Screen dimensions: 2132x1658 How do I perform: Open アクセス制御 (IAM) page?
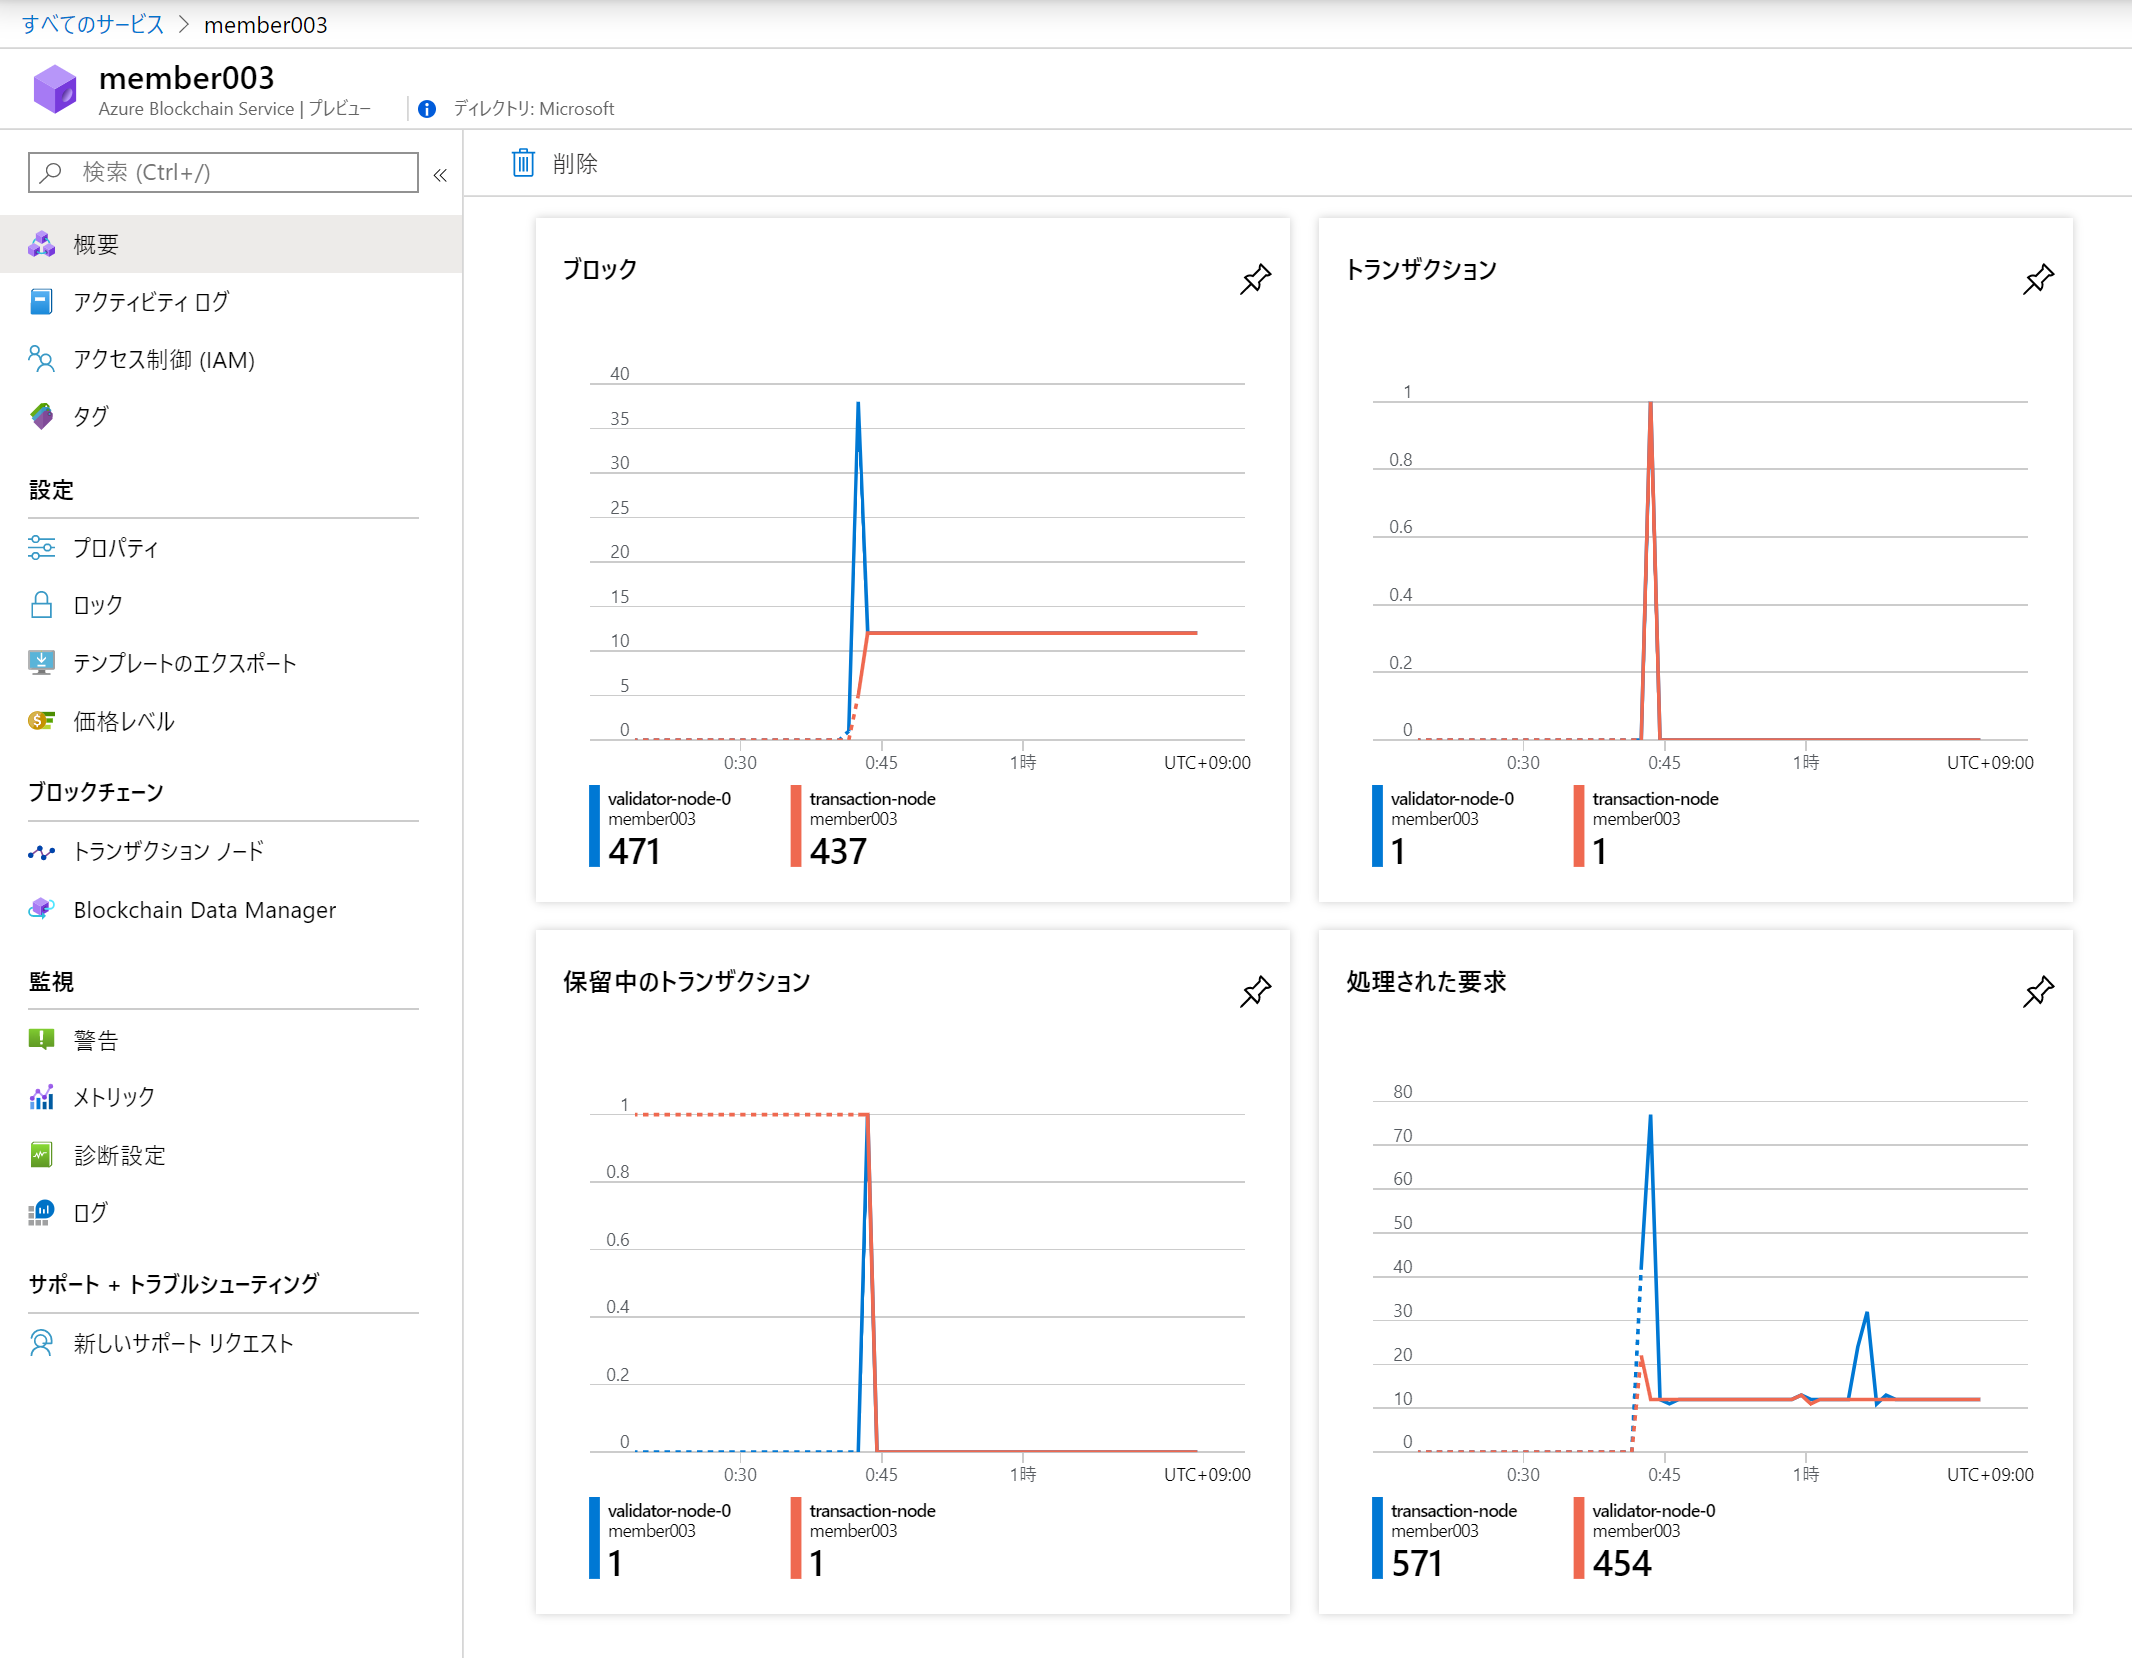click(x=164, y=360)
